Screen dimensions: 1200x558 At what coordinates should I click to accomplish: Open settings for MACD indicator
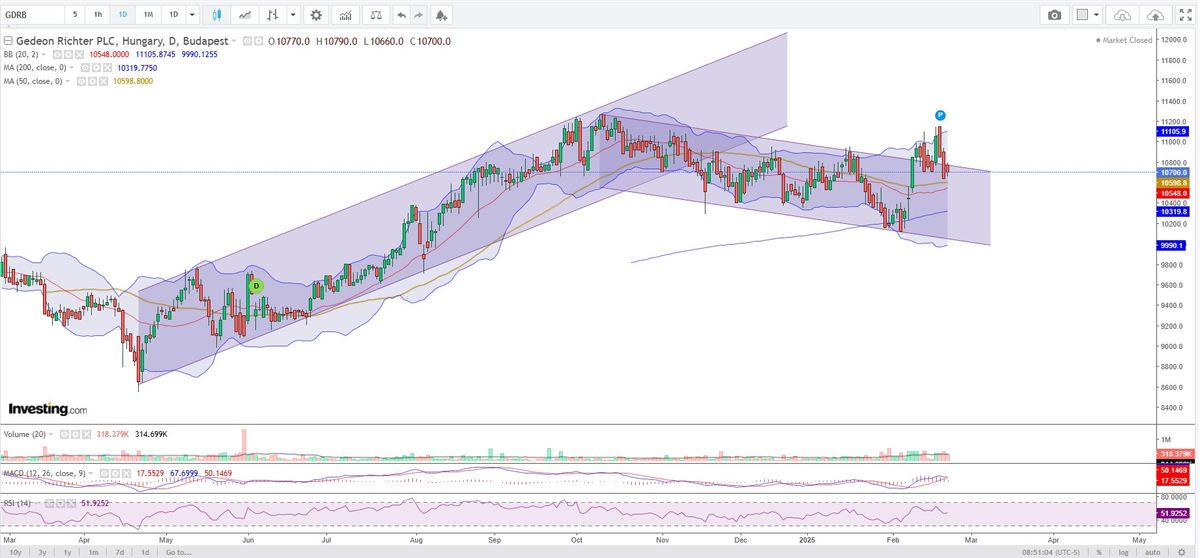pyautogui.click(x=115, y=473)
